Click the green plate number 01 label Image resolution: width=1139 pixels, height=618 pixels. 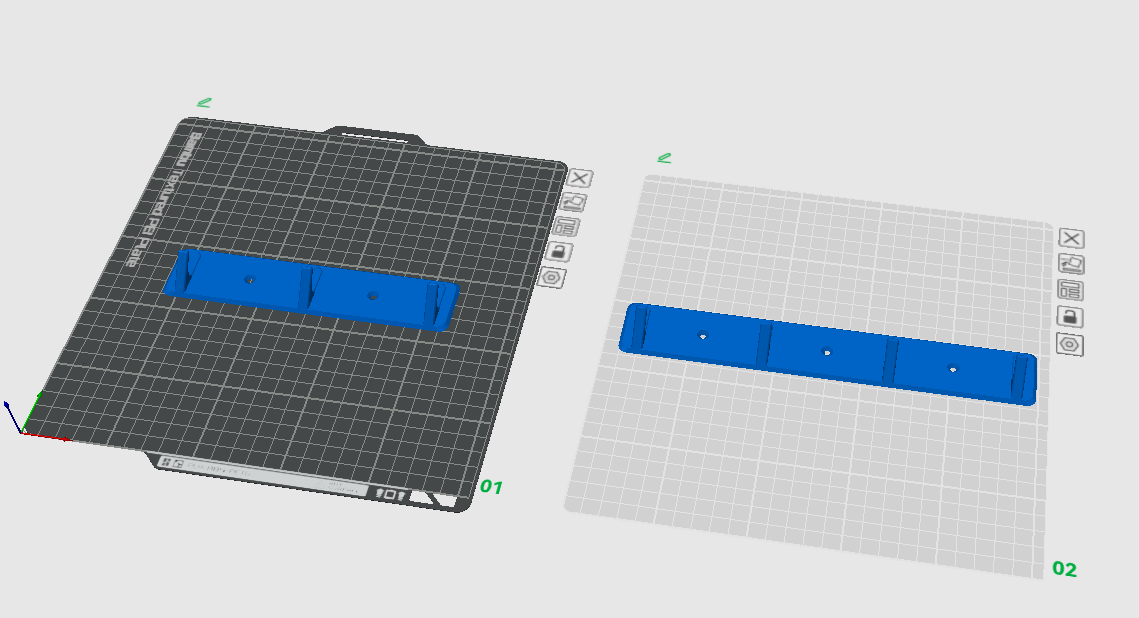coord(491,487)
